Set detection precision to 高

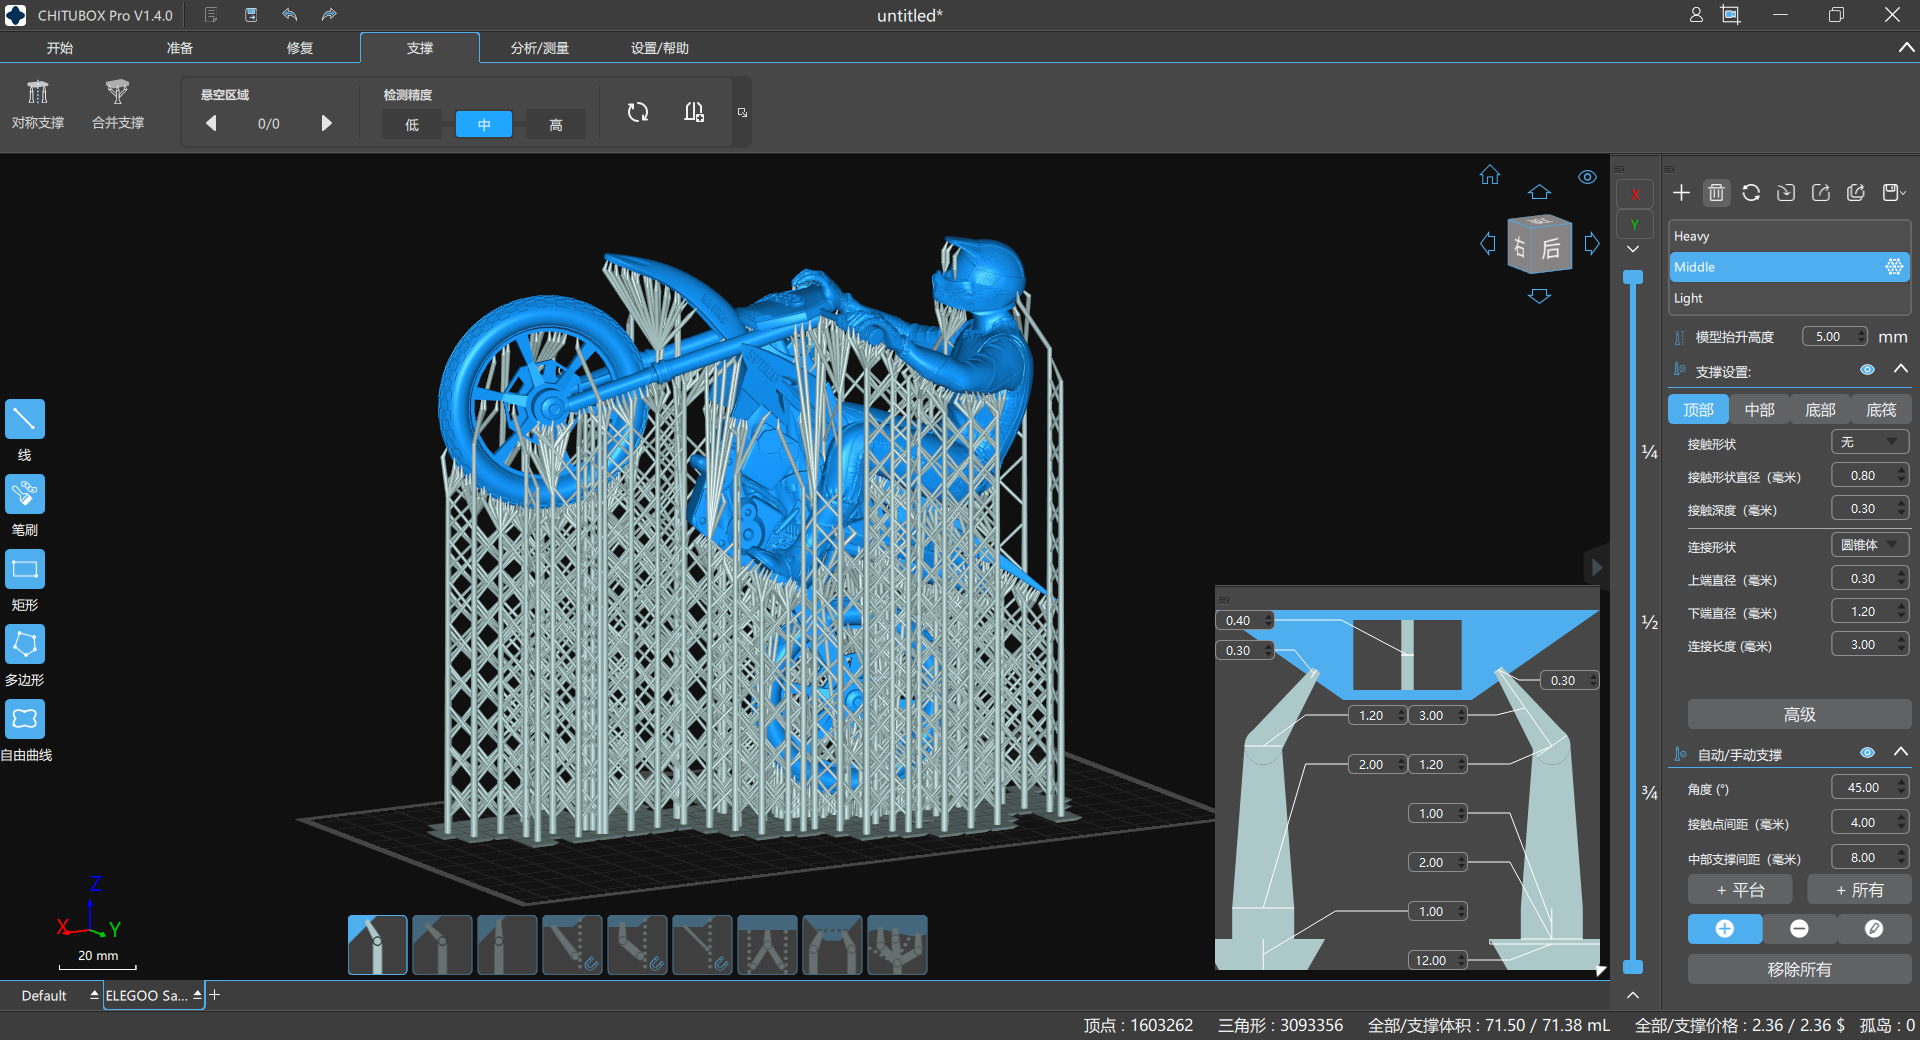tap(555, 125)
